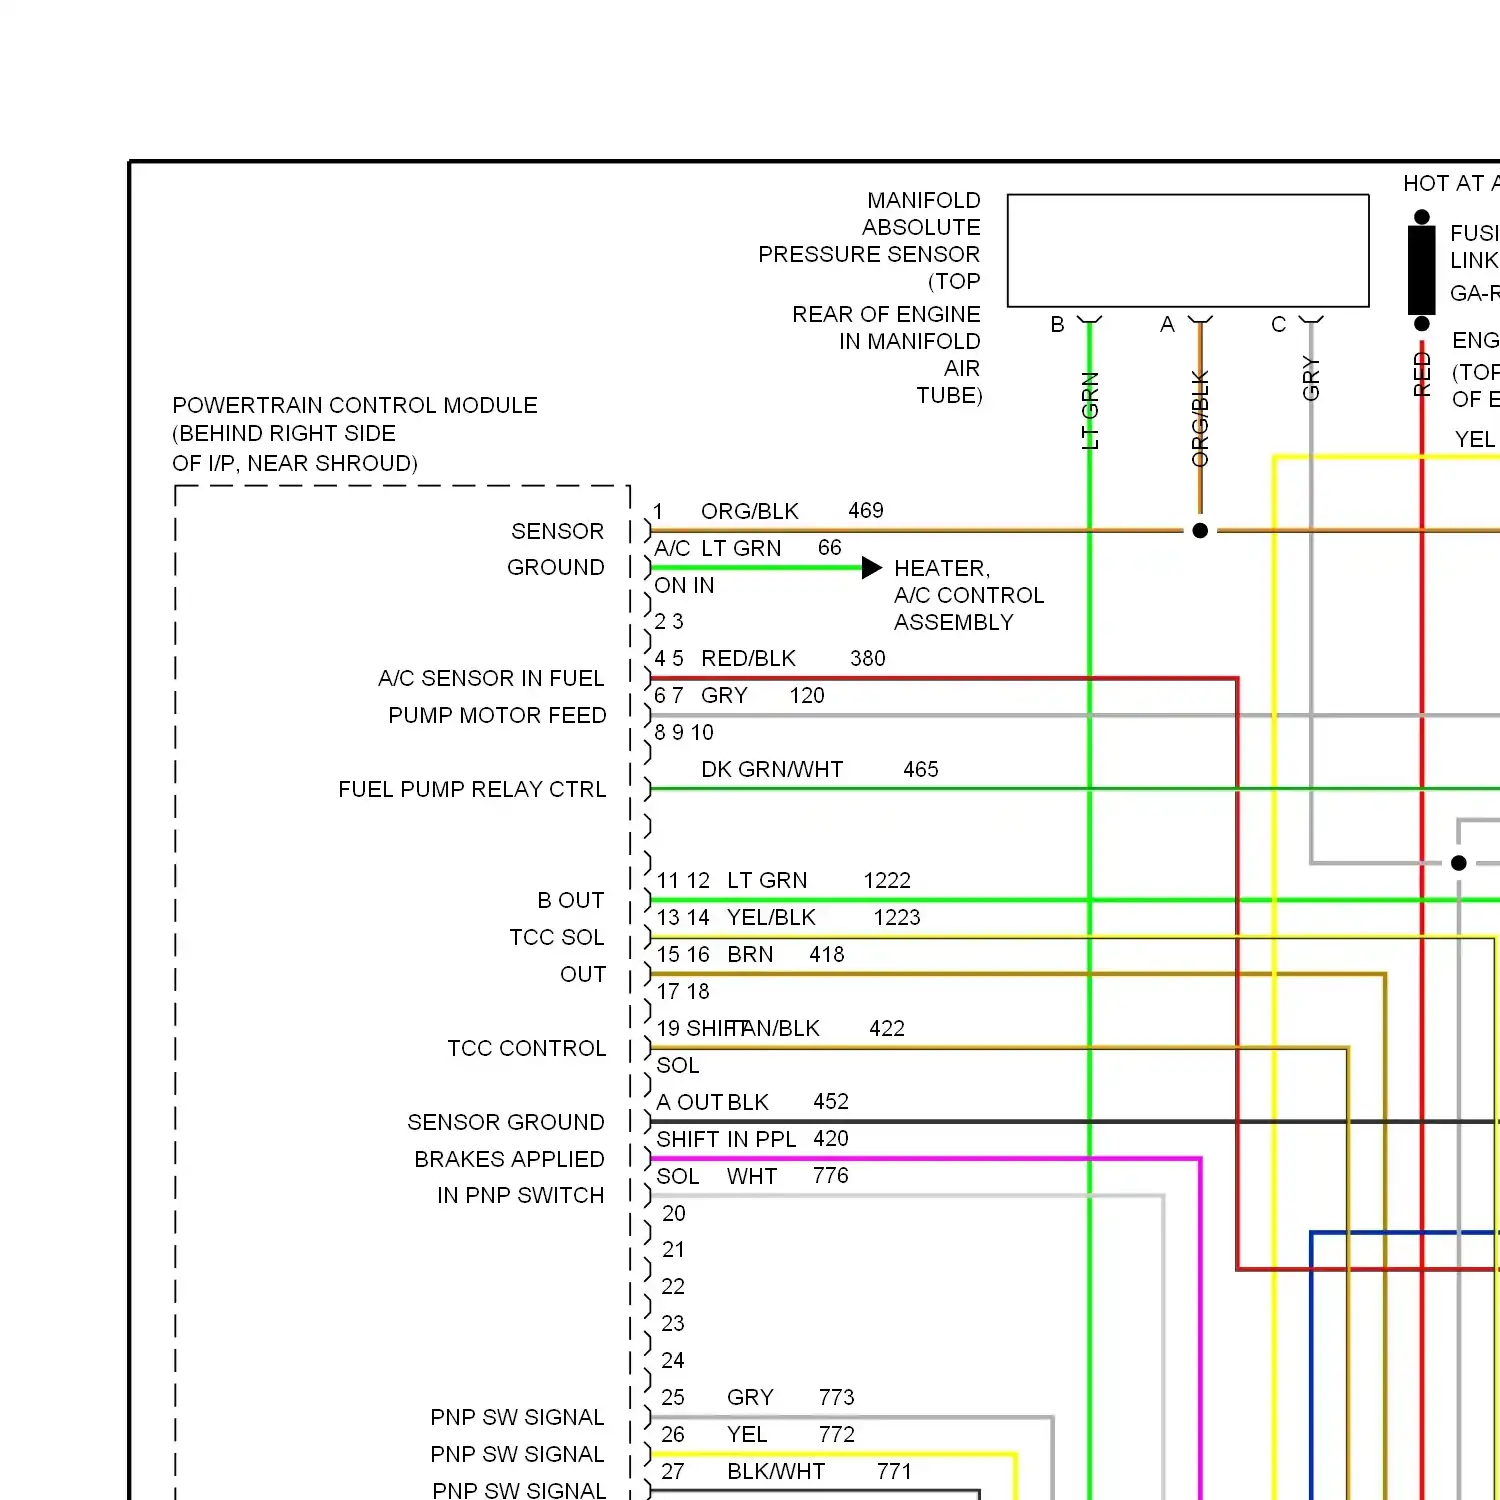1500x1500 pixels.
Task: Select the TCC SOL label
Action: (x=557, y=937)
